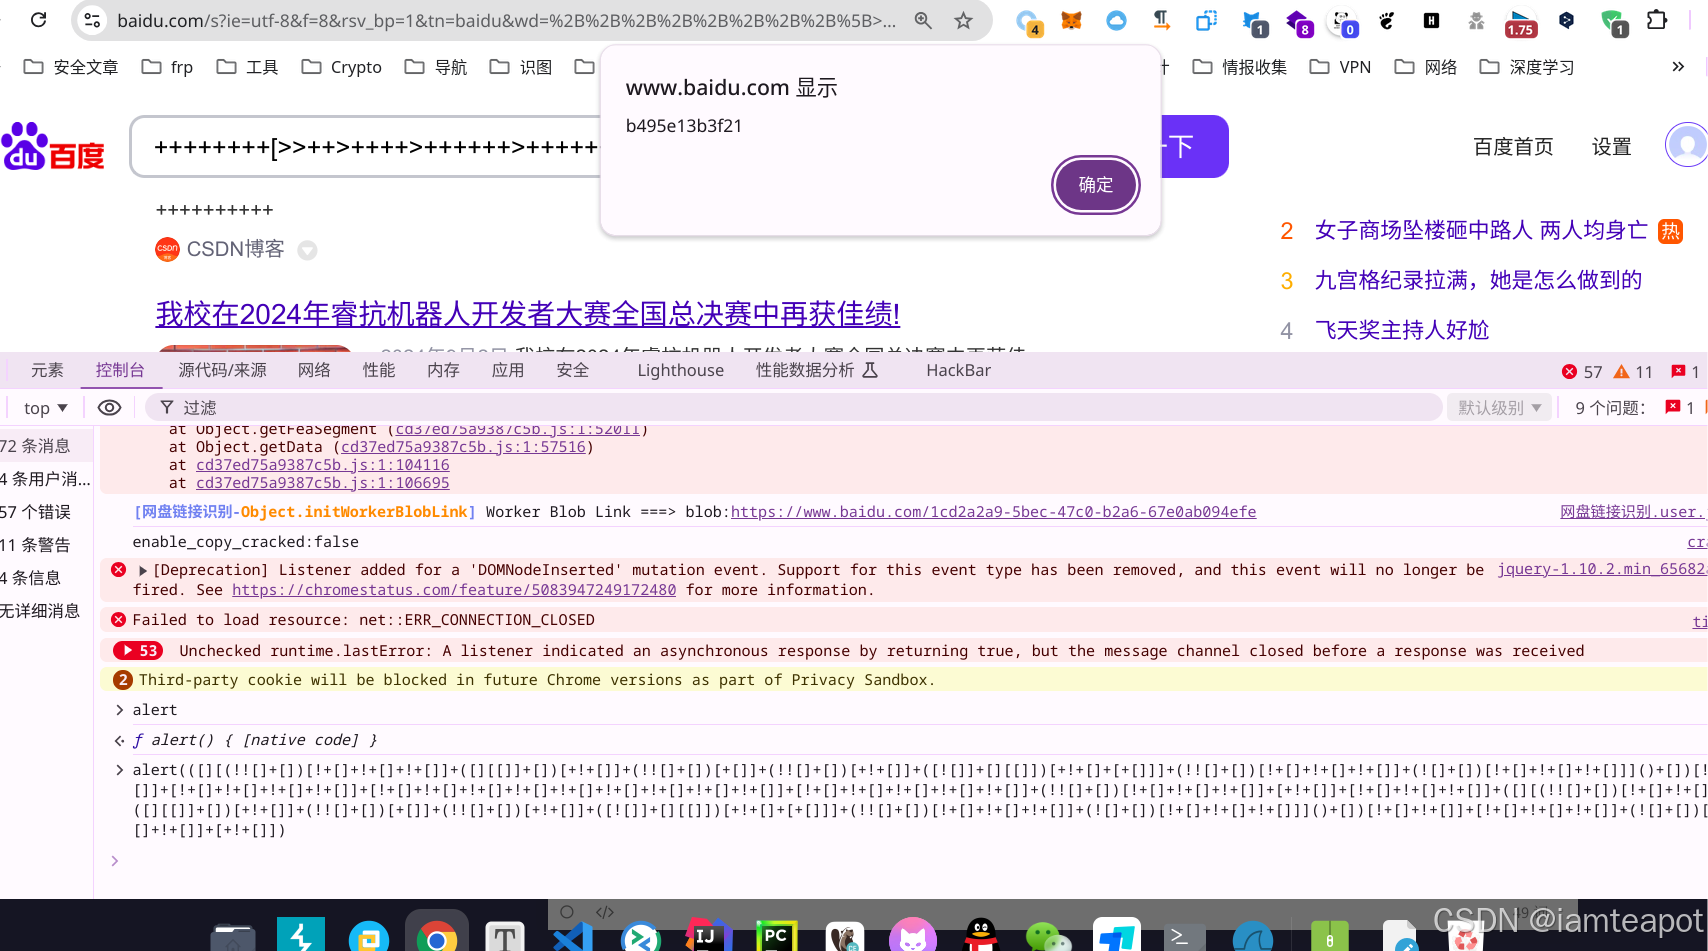Click the filter funnel icon in console
1708x951 pixels.
[x=167, y=407]
